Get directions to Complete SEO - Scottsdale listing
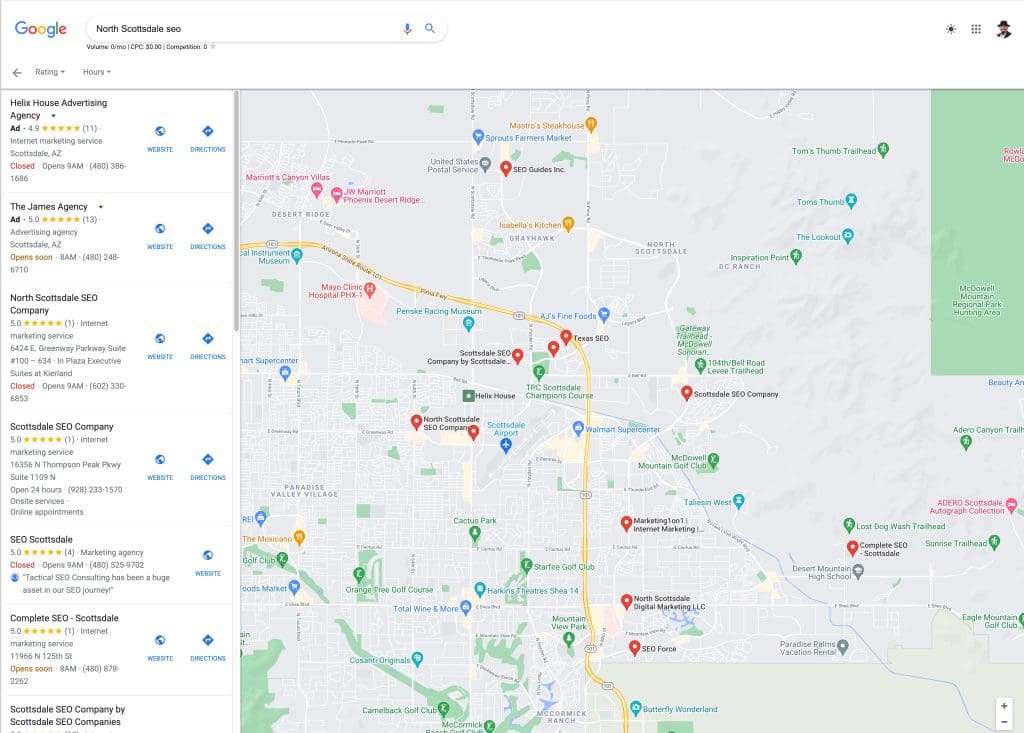 (x=208, y=647)
